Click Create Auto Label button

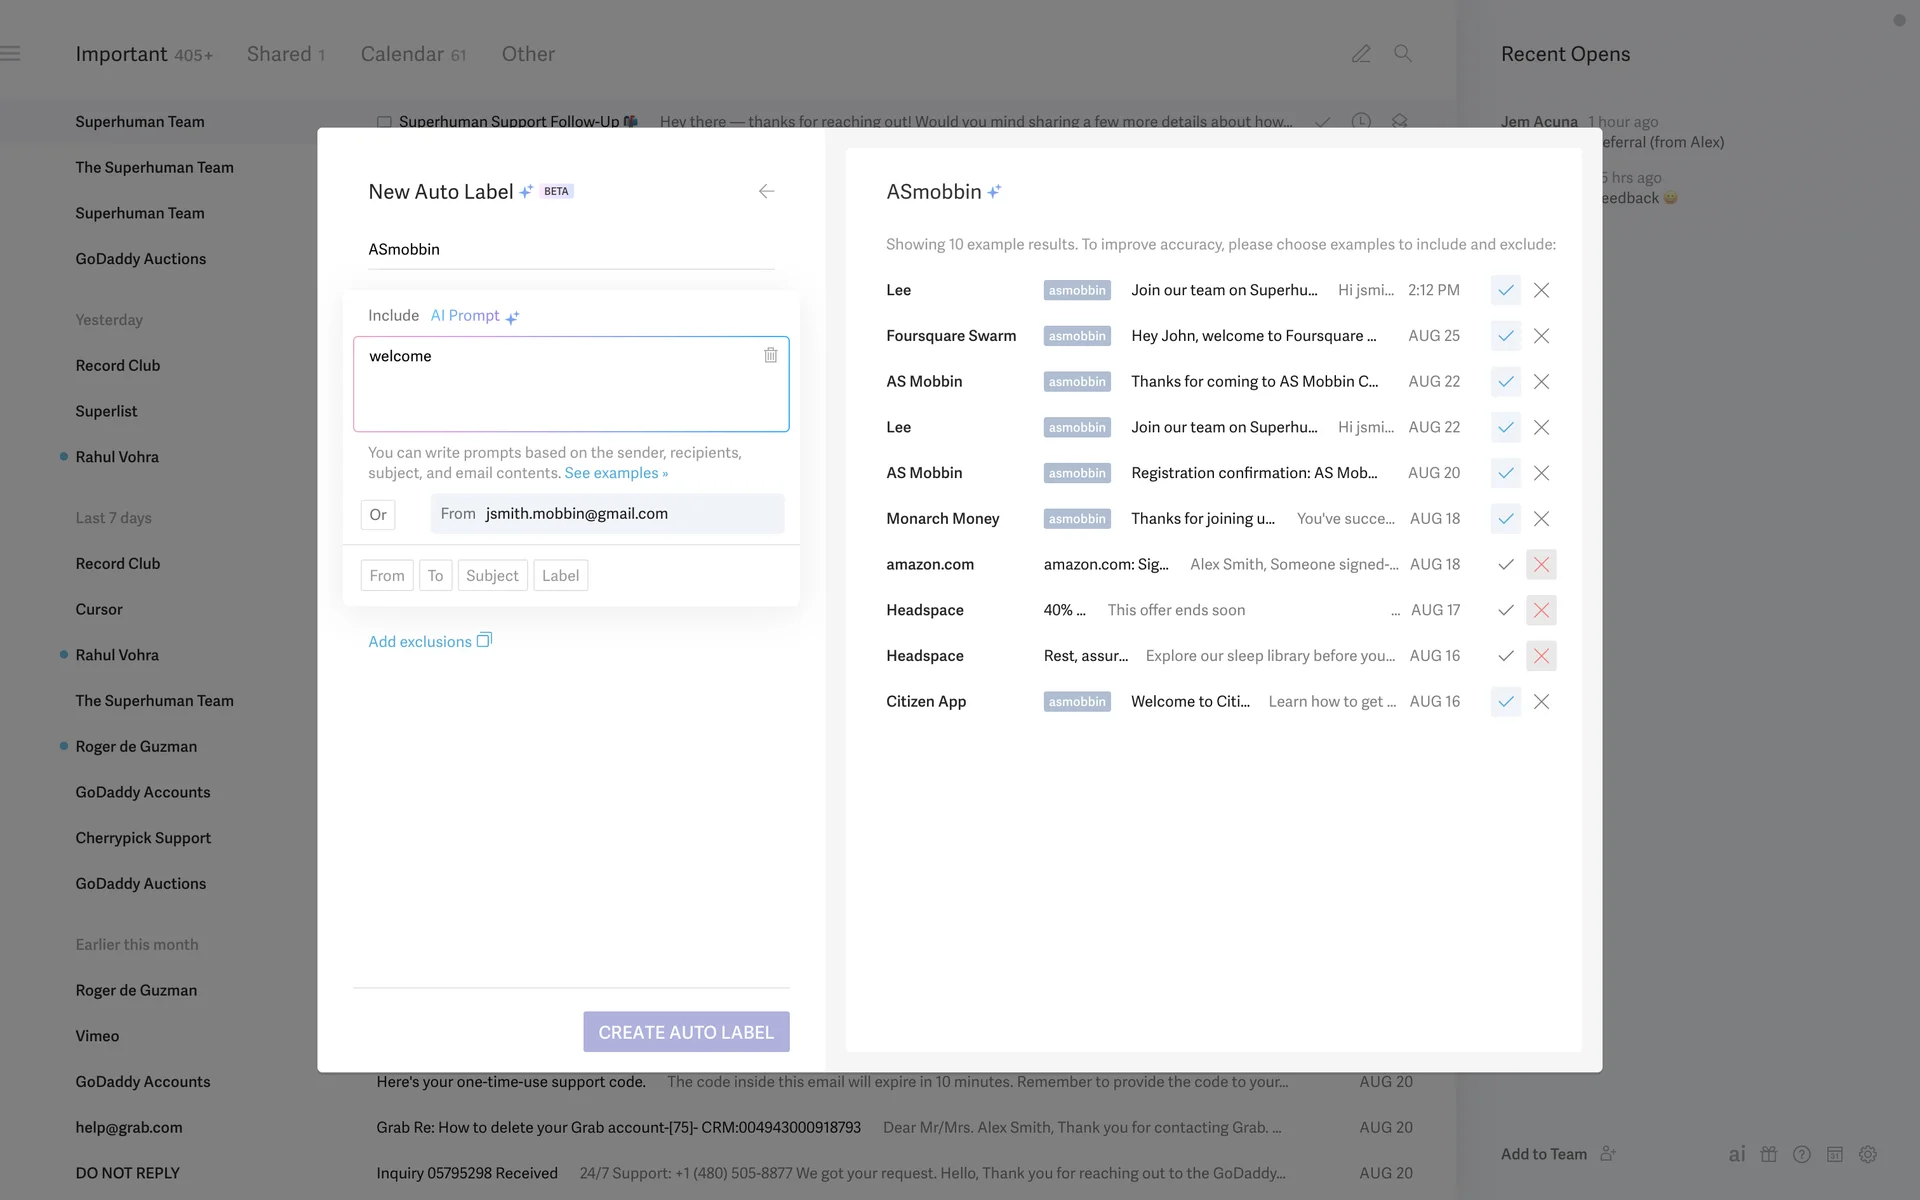click(686, 1031)
